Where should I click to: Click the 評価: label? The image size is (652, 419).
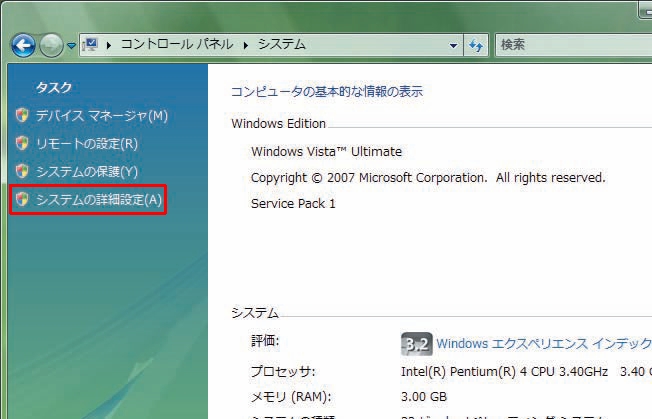point(265,341)
